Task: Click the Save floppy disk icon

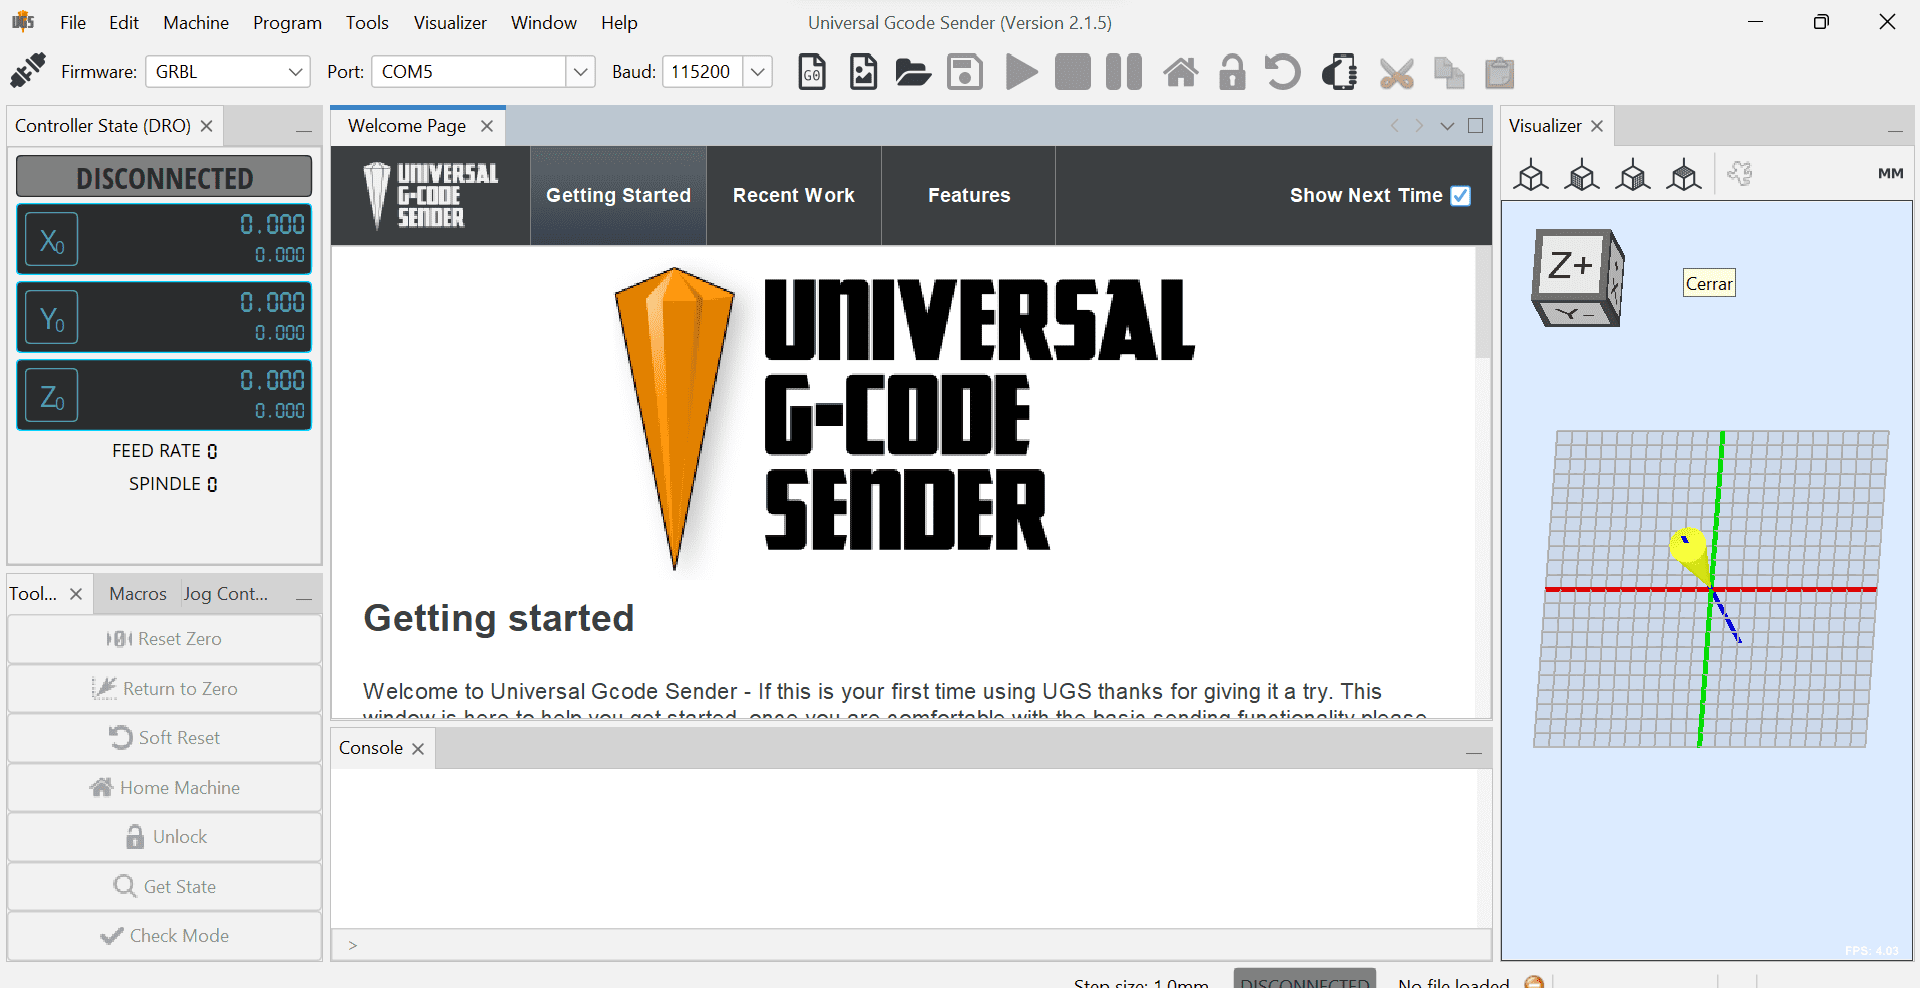Action: pos(965,72)
